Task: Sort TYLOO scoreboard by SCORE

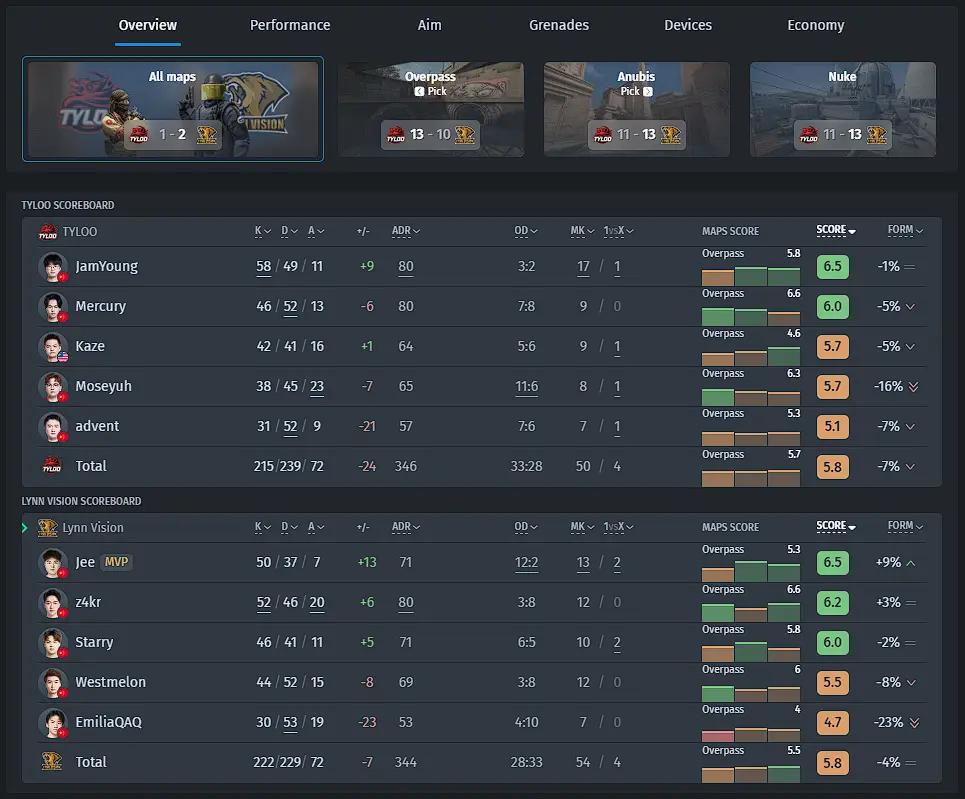Action: [836, 230]
